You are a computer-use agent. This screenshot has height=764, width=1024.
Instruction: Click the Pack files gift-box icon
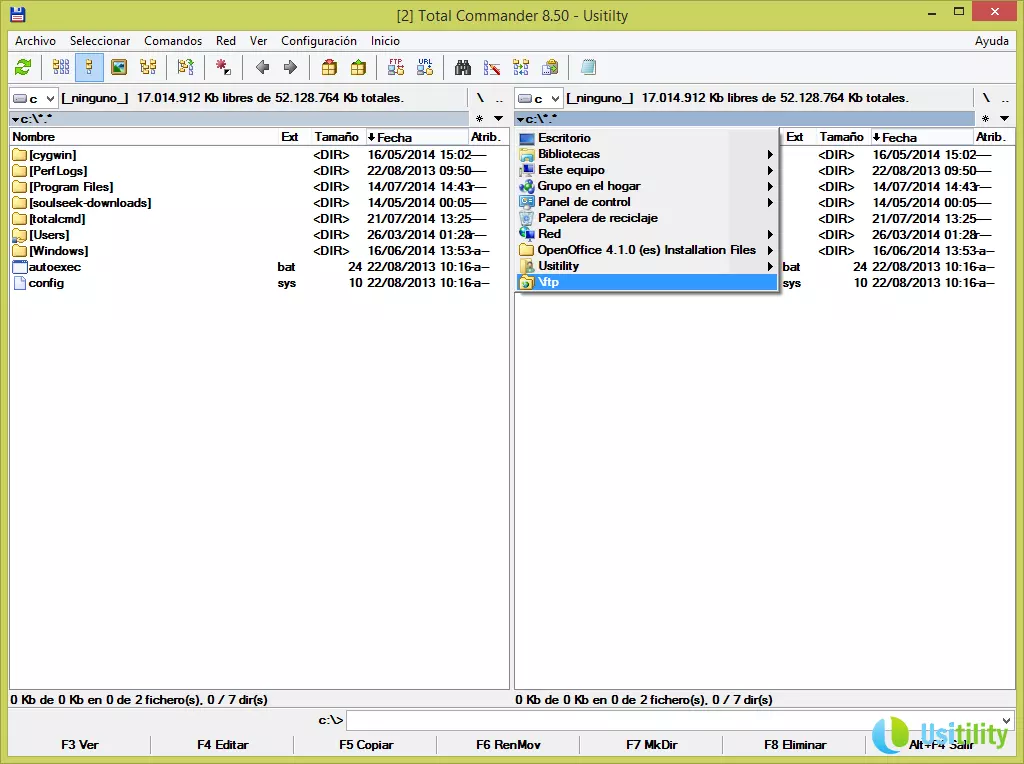point(329,67)
